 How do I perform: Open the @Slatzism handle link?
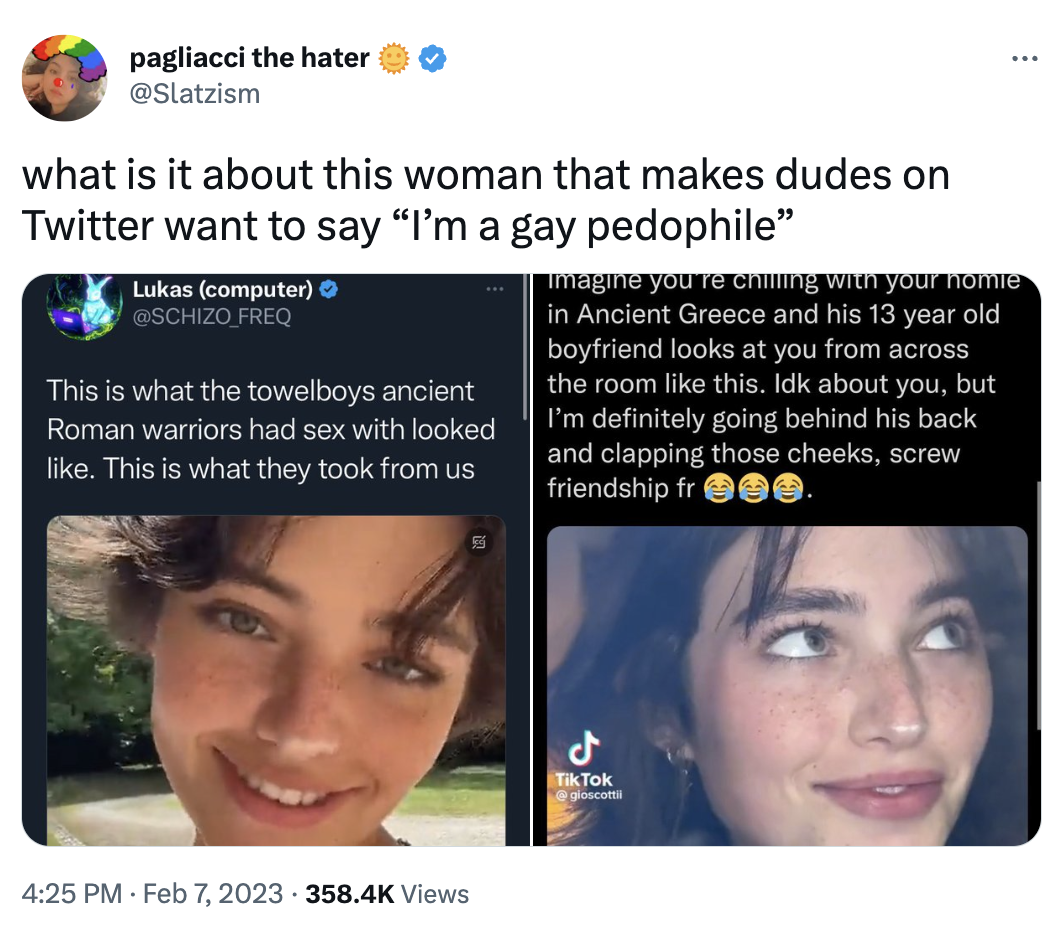point(195,94)
